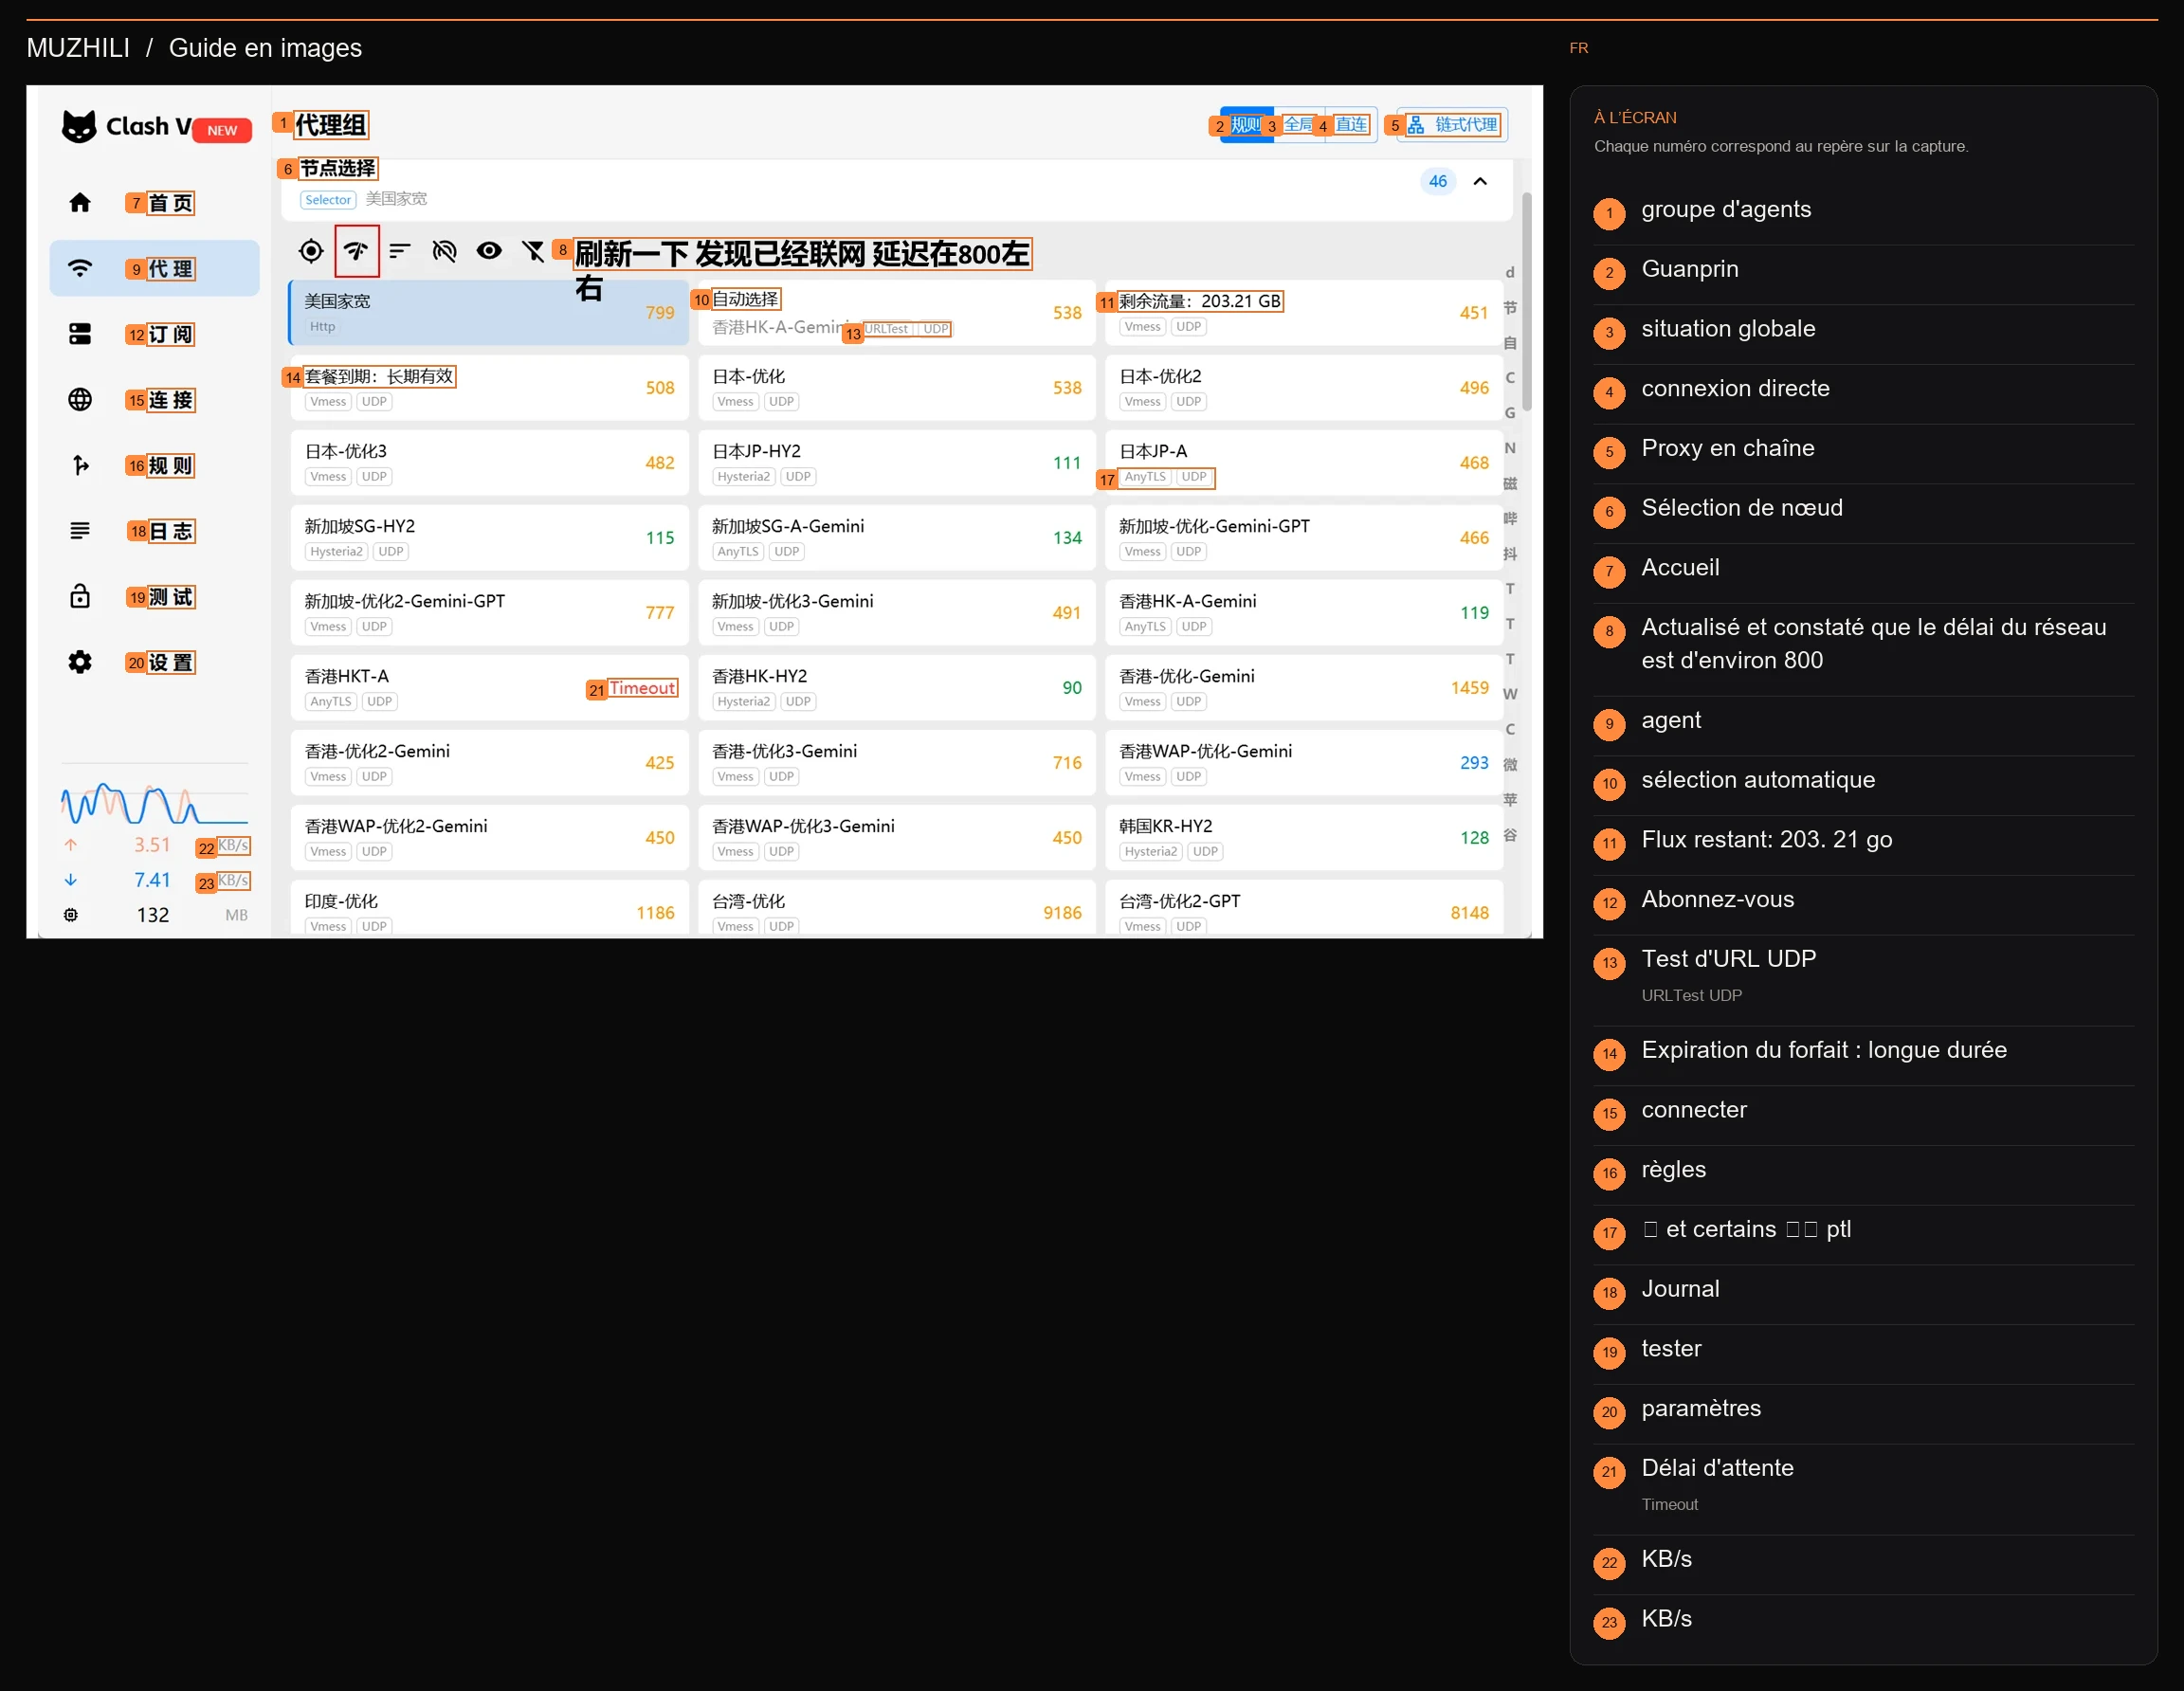The height and width of the screenshot is (1691, 2184).
Task: Open the test lock icon in sidebar
Action: [x=80, y=597]
